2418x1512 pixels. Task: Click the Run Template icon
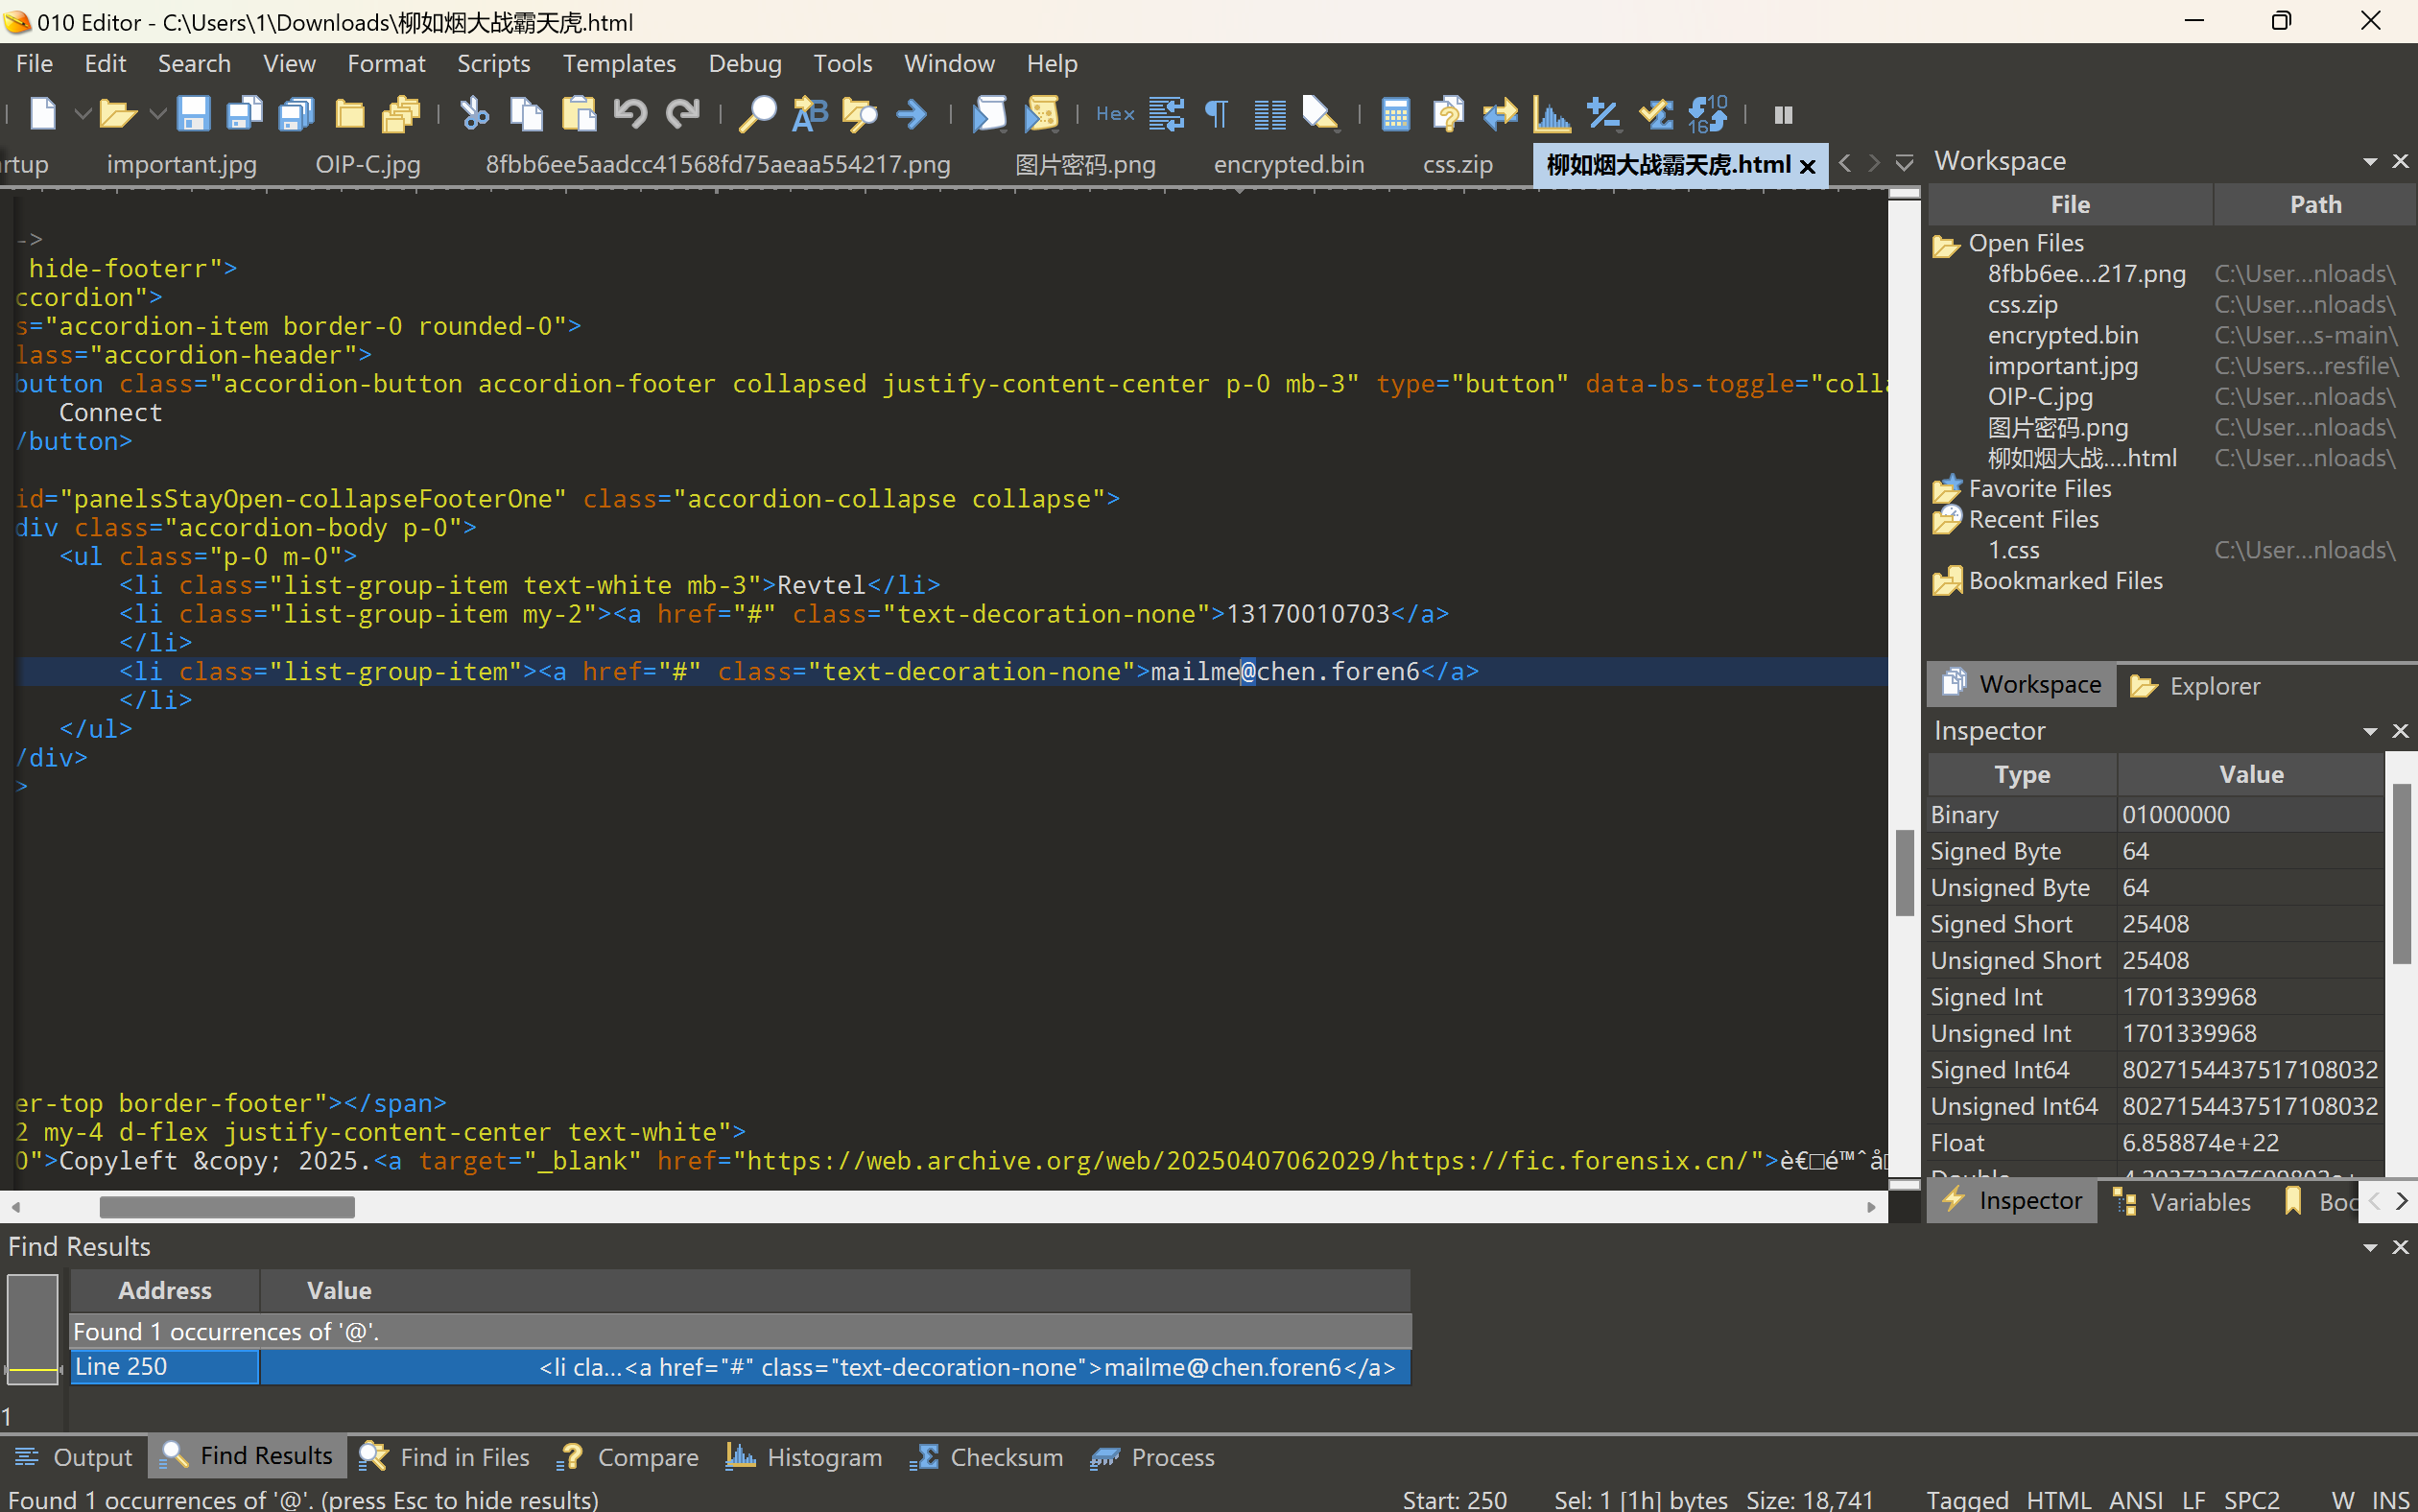[x=1041, y=114]
